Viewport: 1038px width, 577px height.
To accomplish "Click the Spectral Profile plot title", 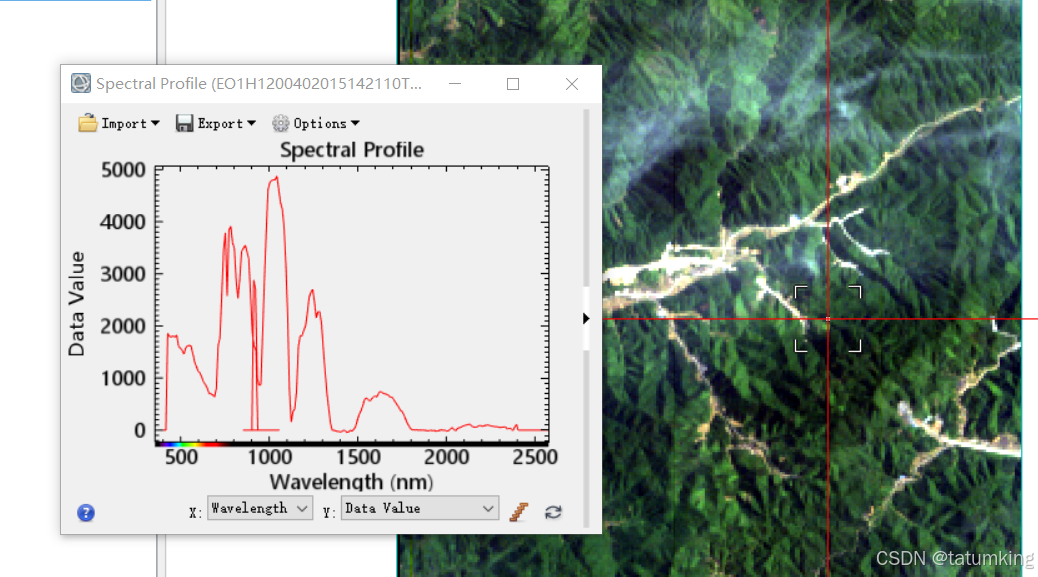I will [x=352, y=150].
